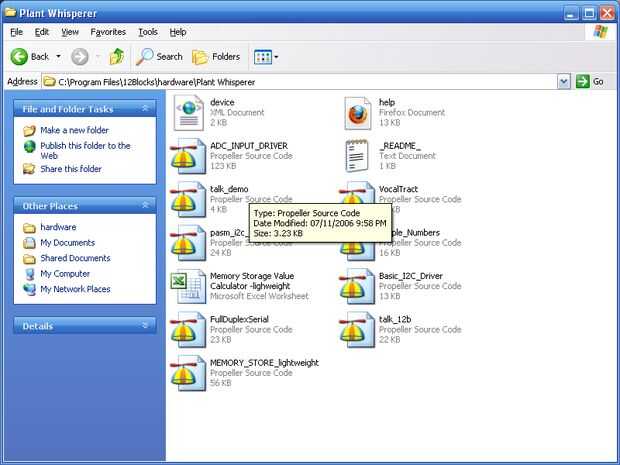Click the talk_12b file name
The image size is (620, 465).
(395, 319)
